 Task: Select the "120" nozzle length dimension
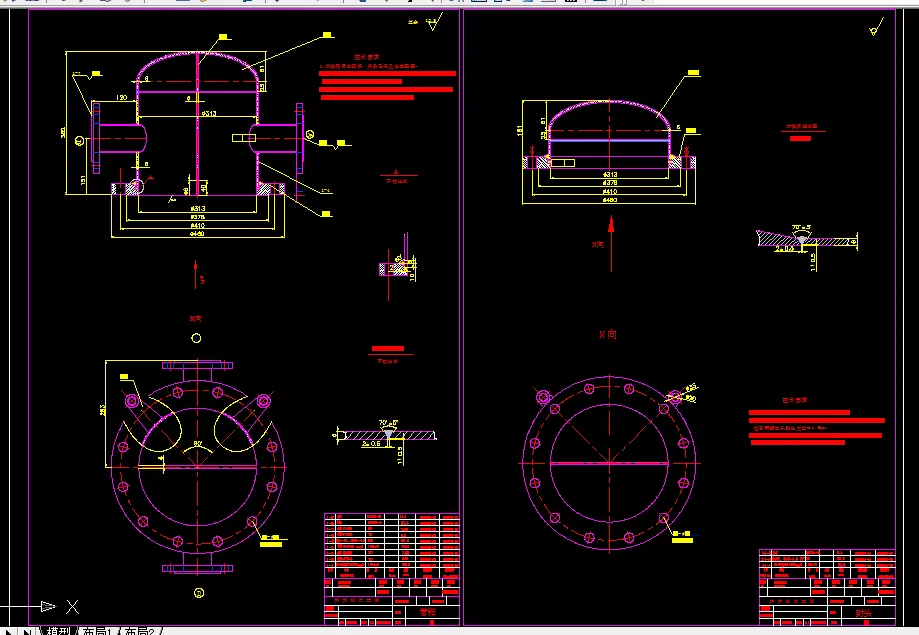coord(122,97)
